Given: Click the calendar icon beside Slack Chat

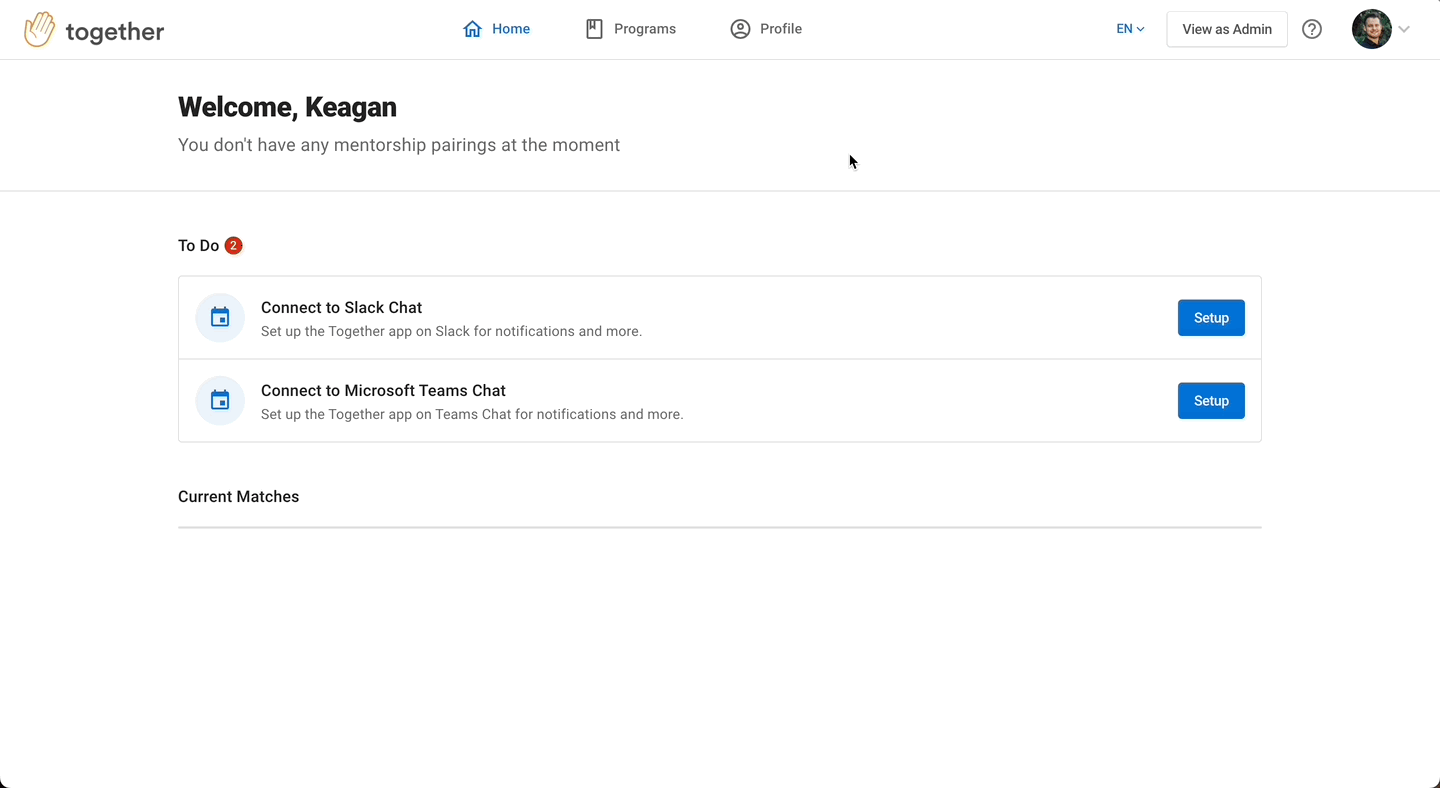Looking at the screenshot, I should (220, 318).
